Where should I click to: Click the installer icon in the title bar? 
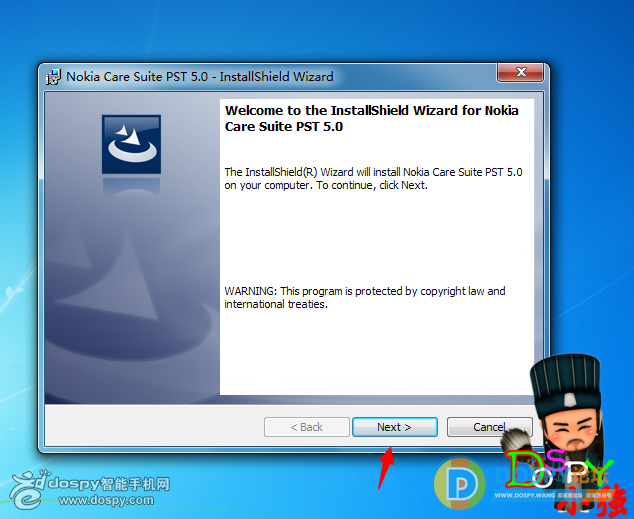click(x=53, y=77)
